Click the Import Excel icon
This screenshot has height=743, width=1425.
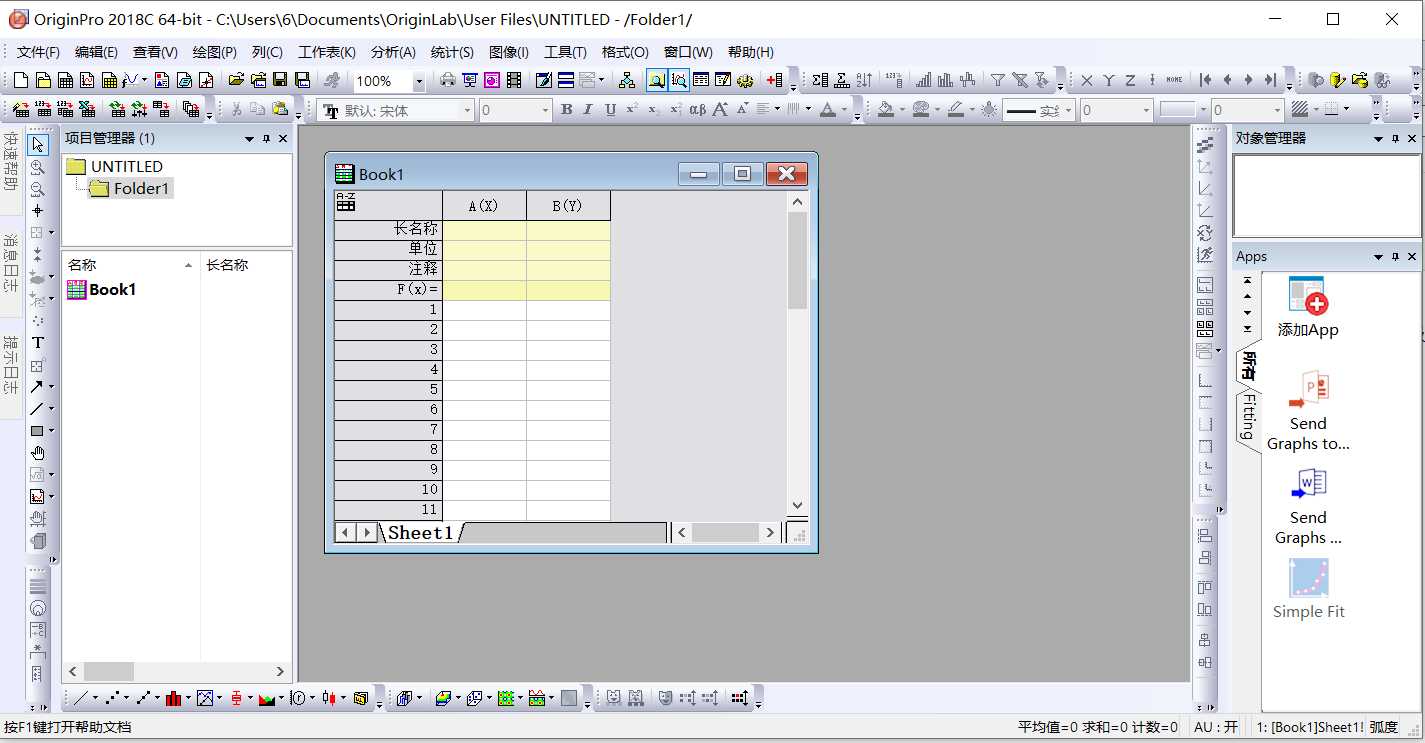coord(87,109)
